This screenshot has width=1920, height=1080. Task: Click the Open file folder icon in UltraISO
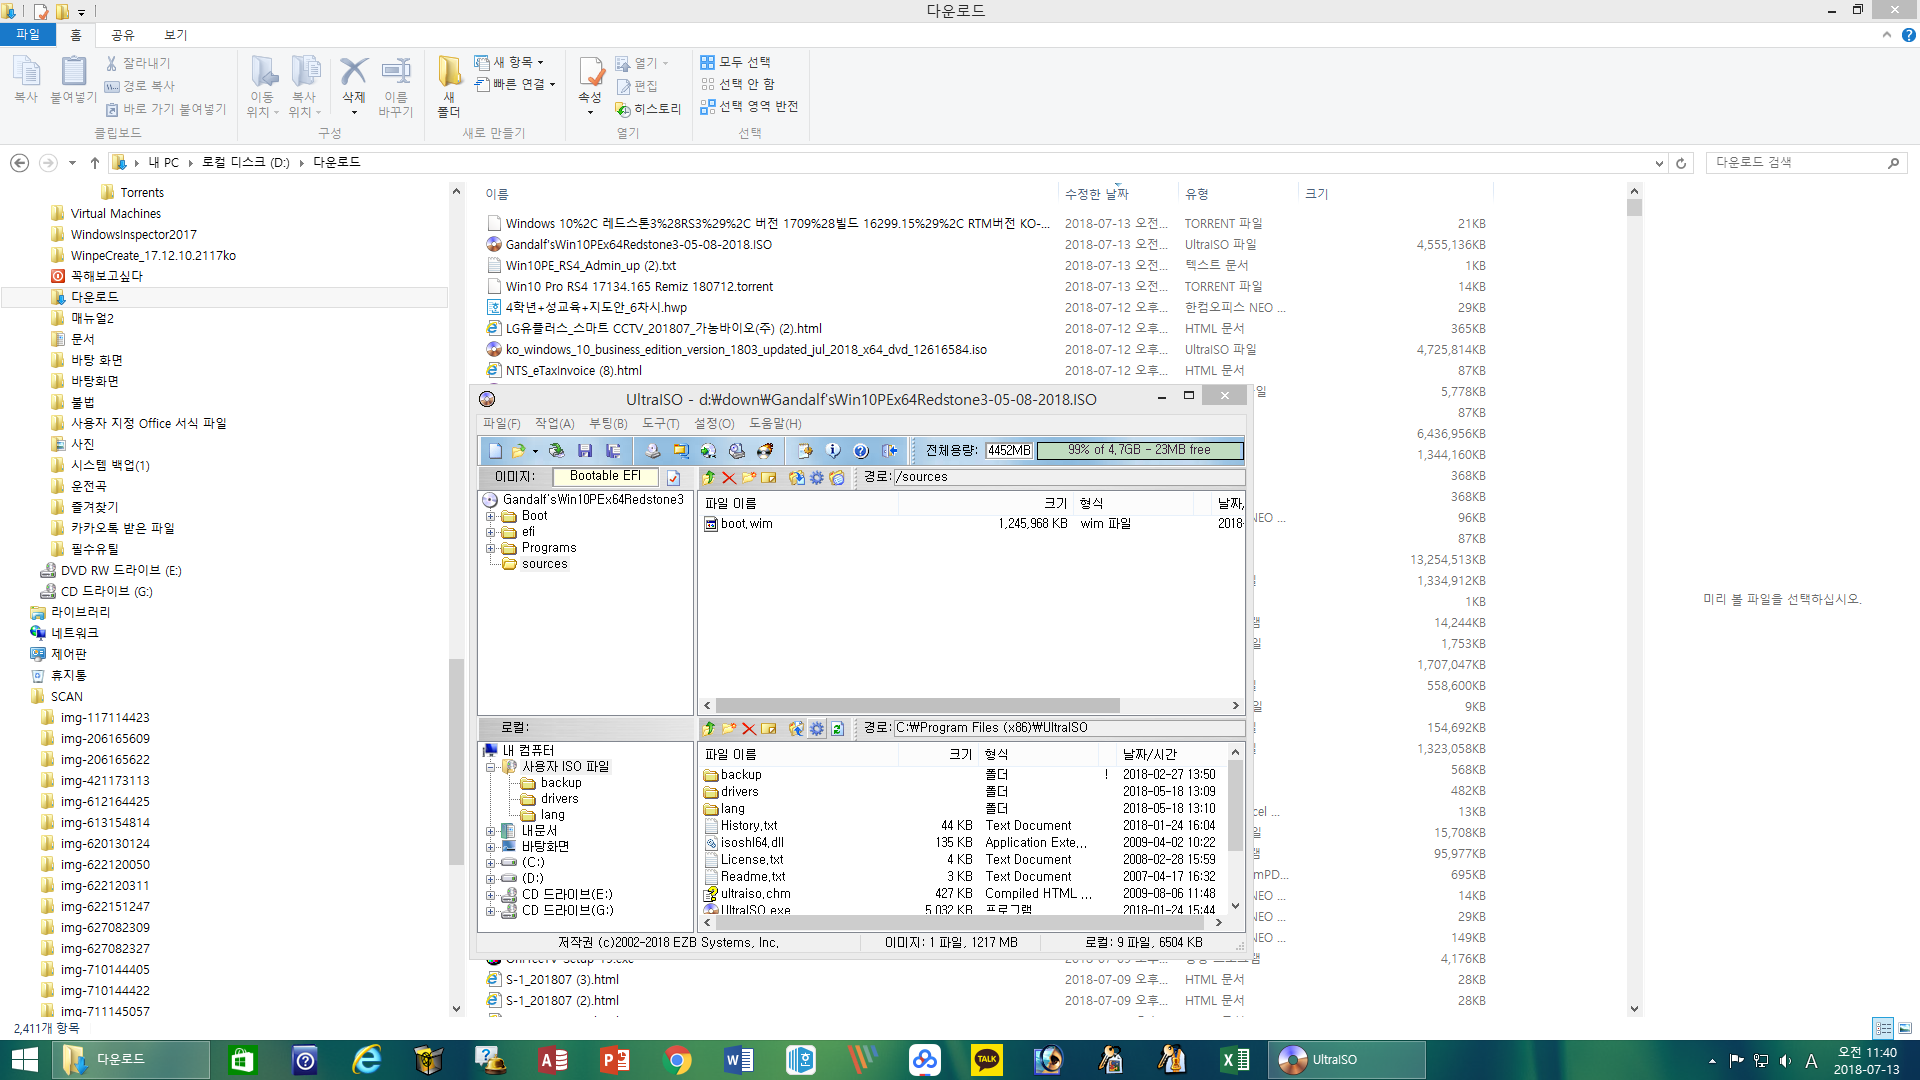(518, 451)
